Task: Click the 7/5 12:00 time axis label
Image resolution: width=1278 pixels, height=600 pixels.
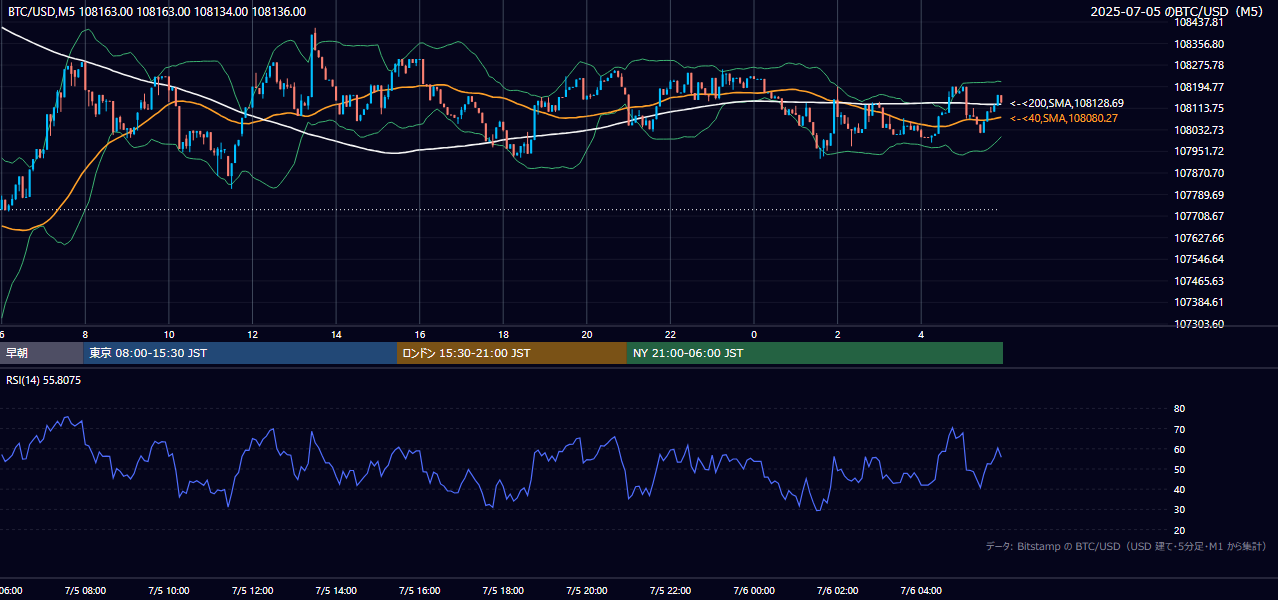Action: click(252, 591)
